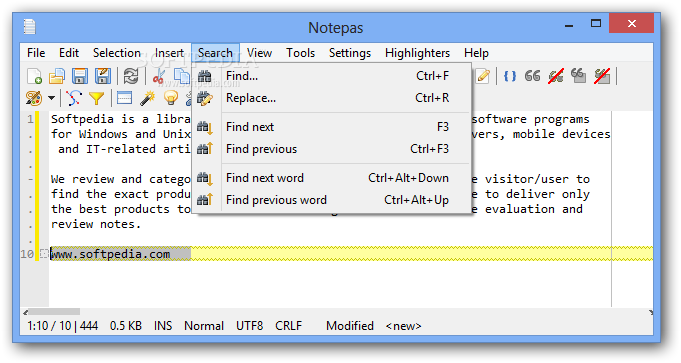Screen dimensions: 681x363
Task: Click the blue window-with-dashed-line toolbar icon
Action: point(125,98)
